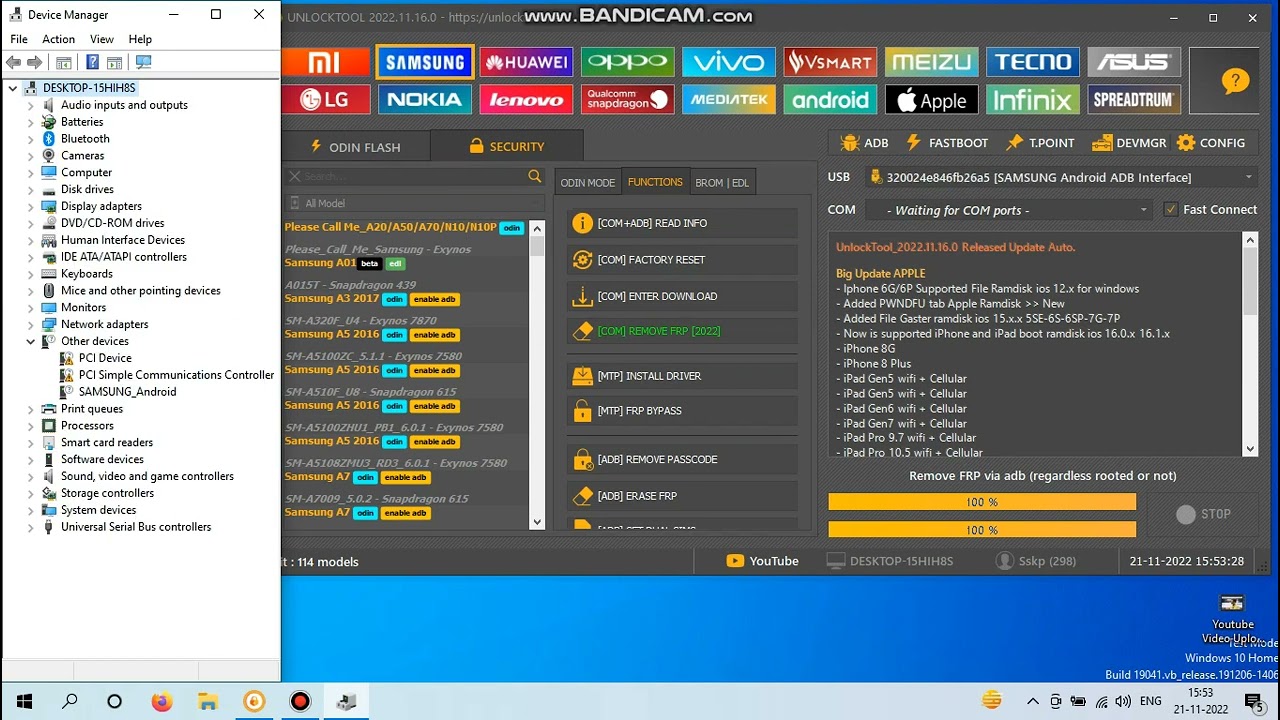Open the BROM | EDL tab
This screenshot has height=720, width=1280.
pyautogui.click(x=722, y=183)
